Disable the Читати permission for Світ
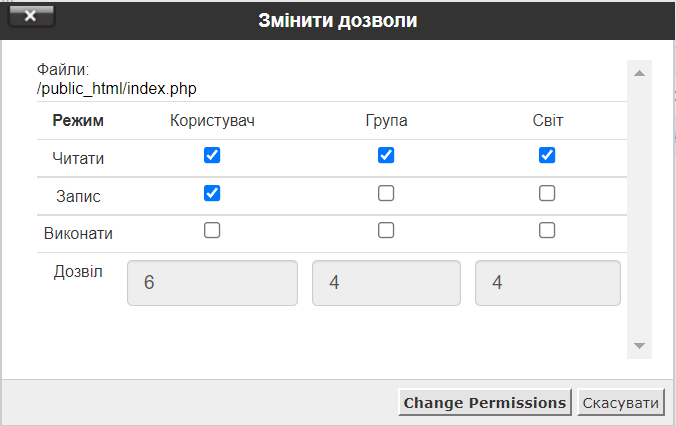676x426 pixels. pyautogui.click(x=547, y=155)
